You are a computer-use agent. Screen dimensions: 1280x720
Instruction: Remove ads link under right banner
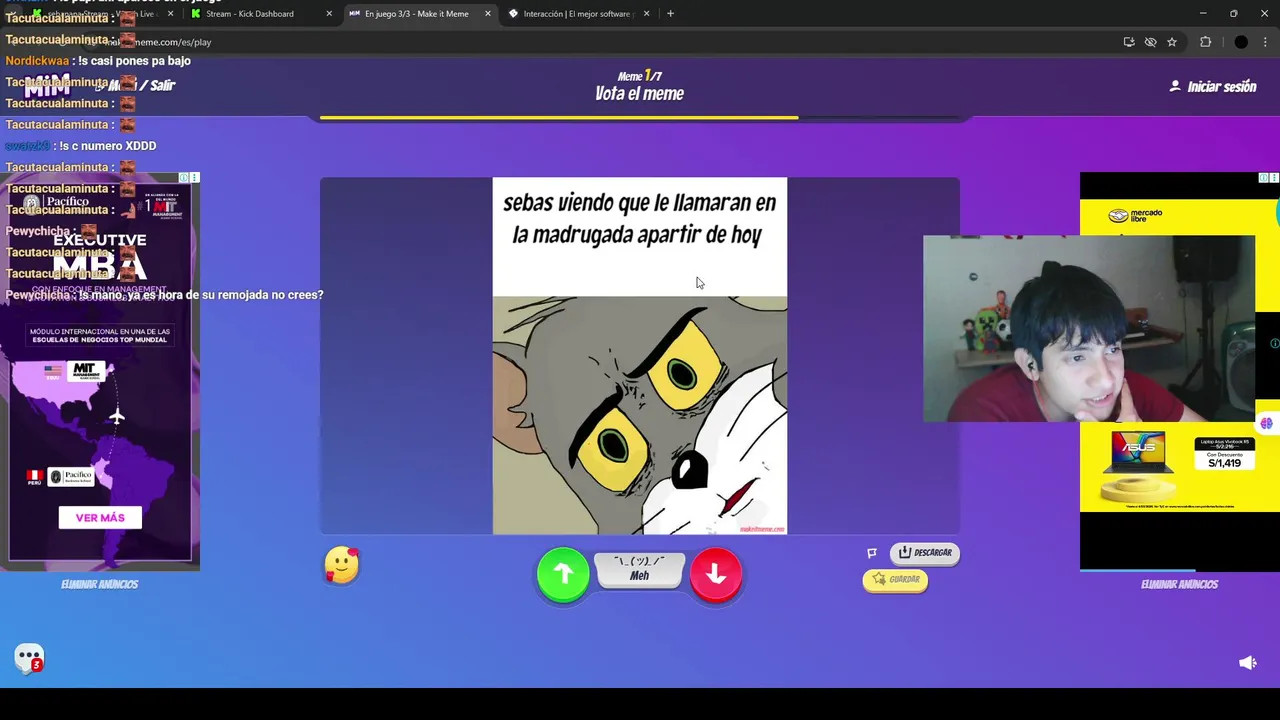[x=1179, y=584]
